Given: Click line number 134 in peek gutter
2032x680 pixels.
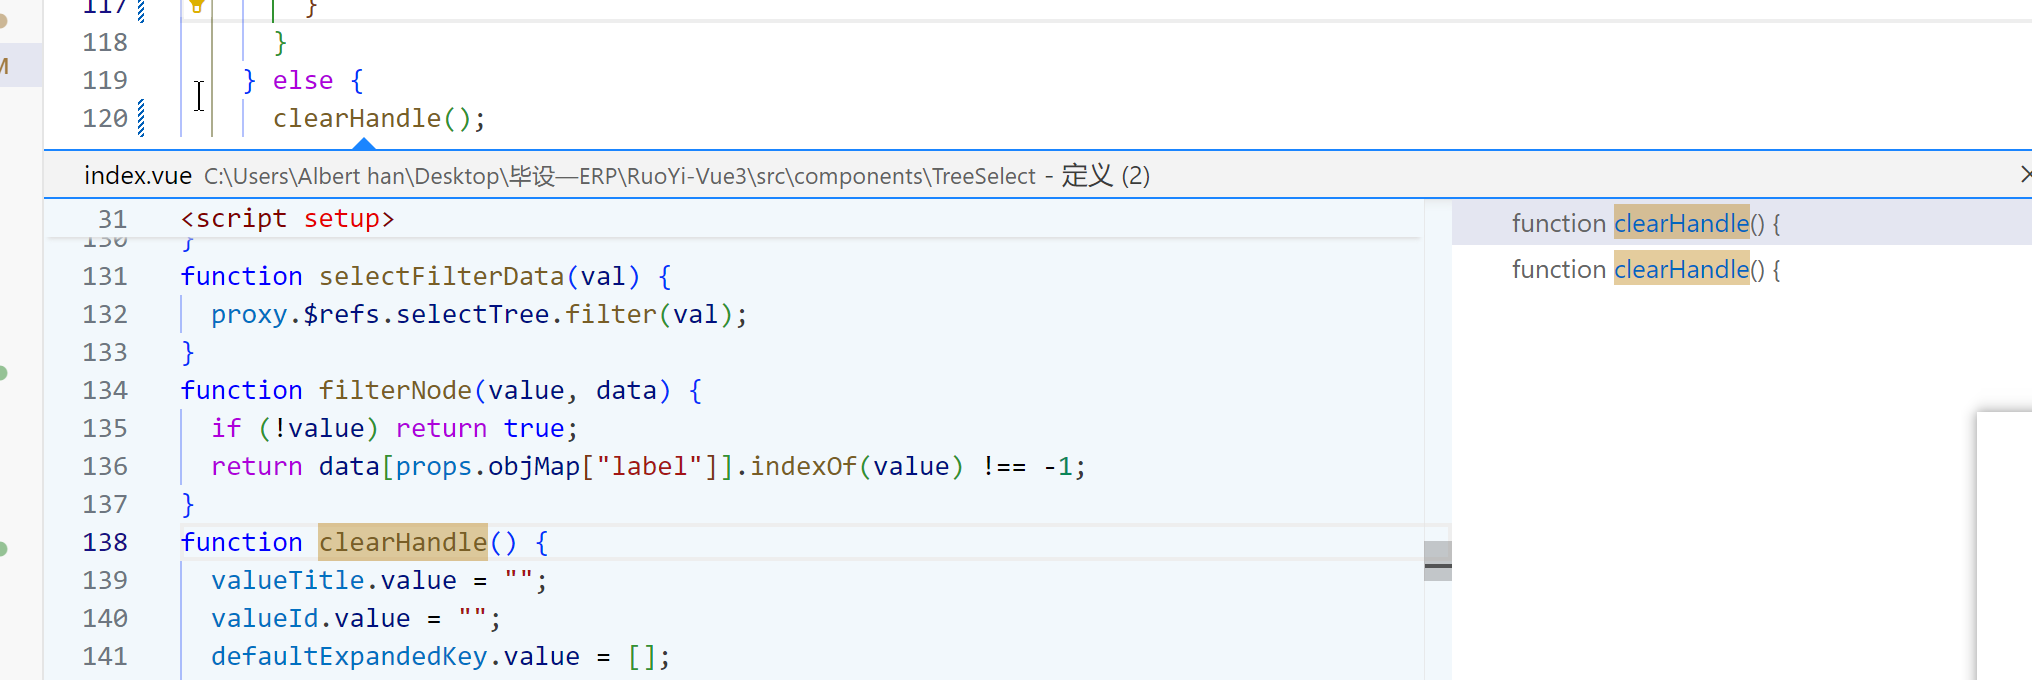Looking at the screenshot, I should pyautogui.click(x=105, y=390).
